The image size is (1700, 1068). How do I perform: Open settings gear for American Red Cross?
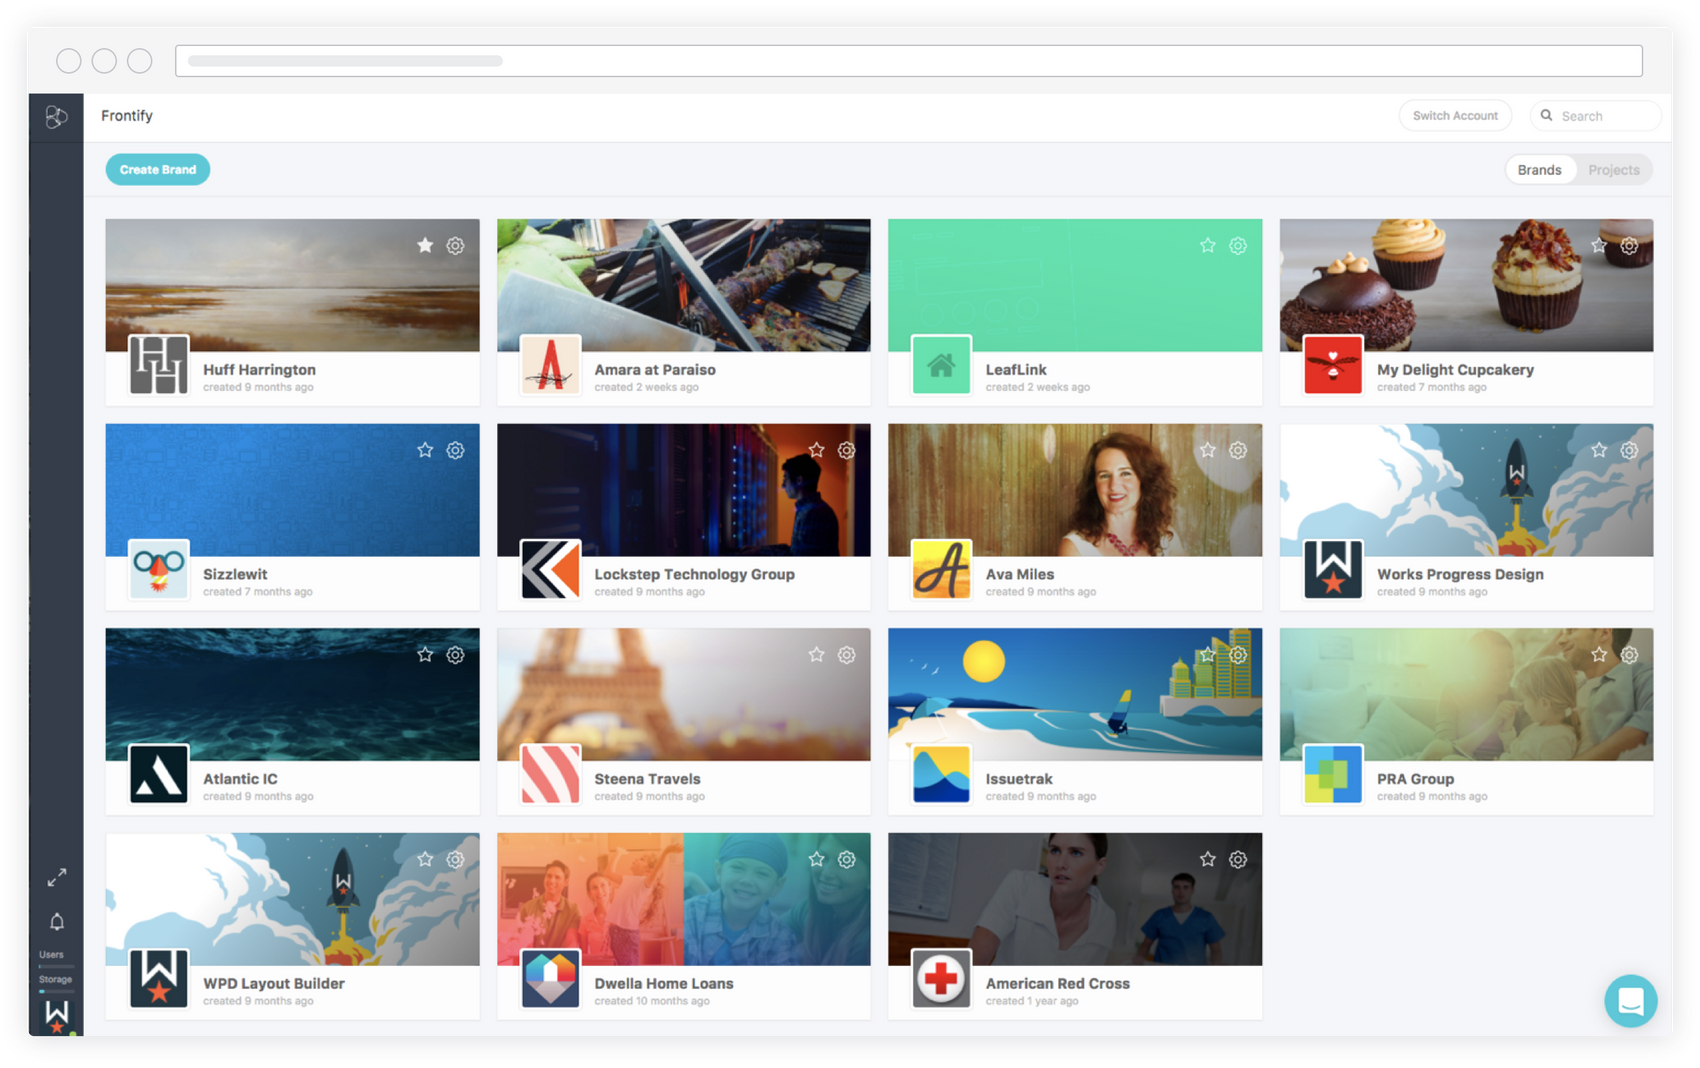[1238, 860]
